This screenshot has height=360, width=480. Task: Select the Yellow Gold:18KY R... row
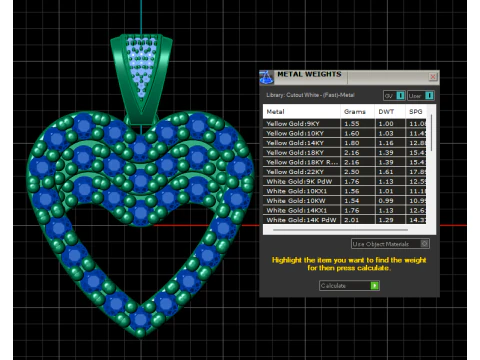coord(345,162)
